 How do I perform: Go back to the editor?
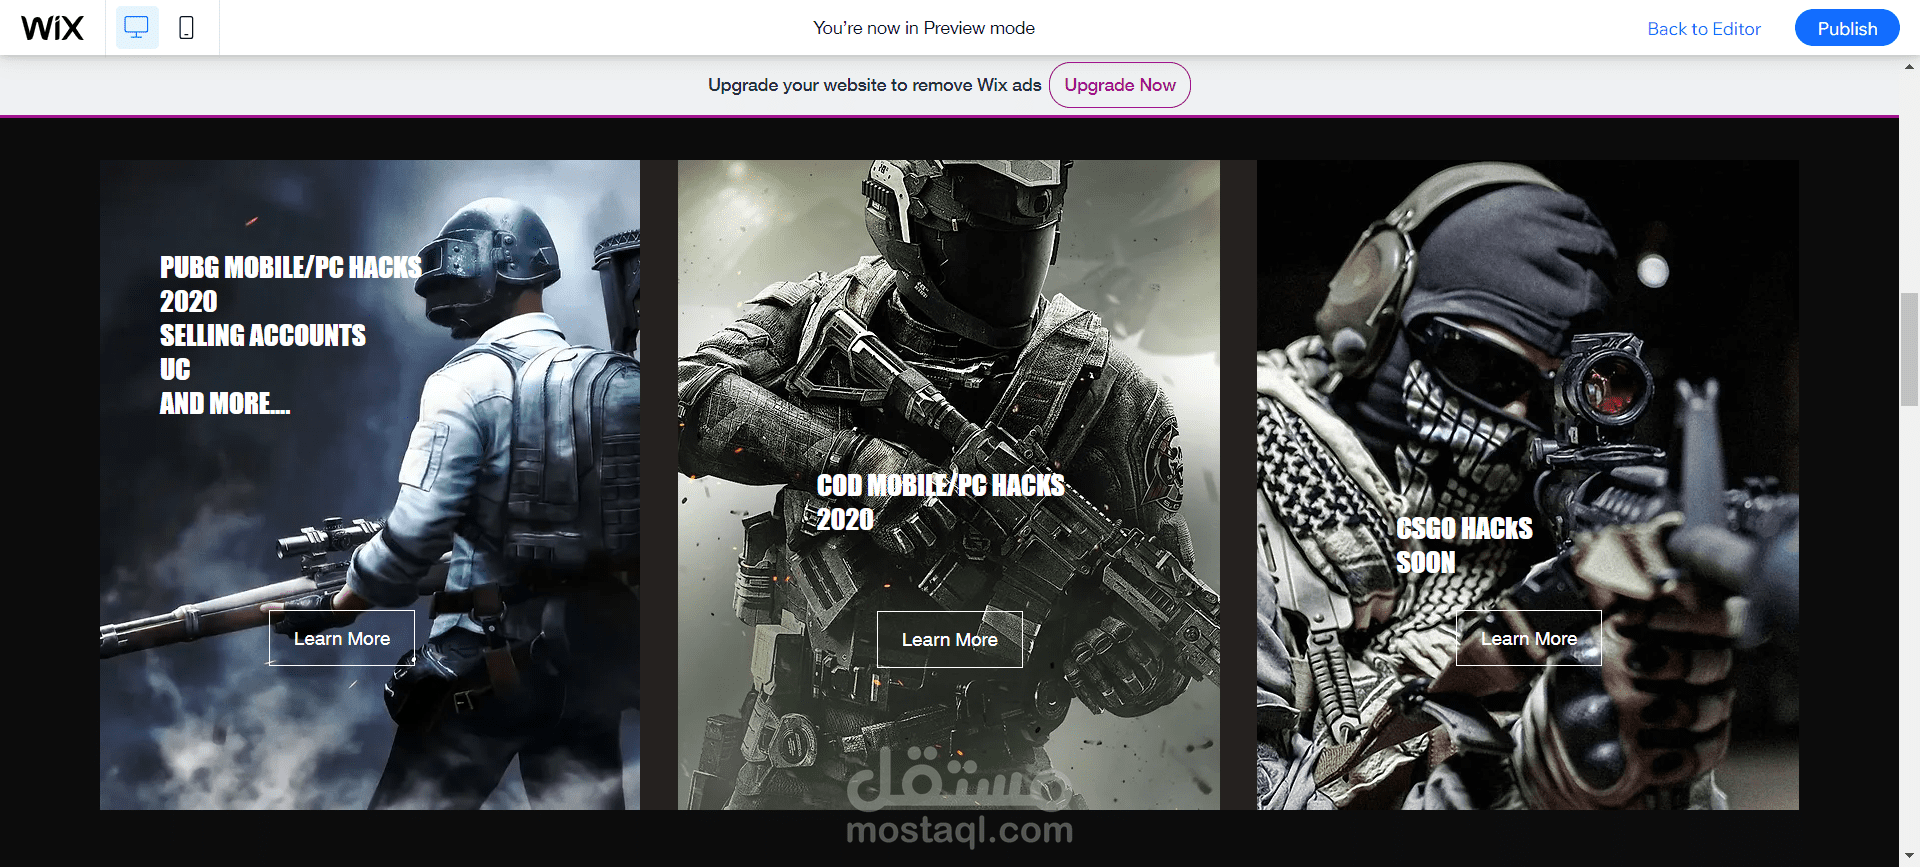coord(1703,28)
